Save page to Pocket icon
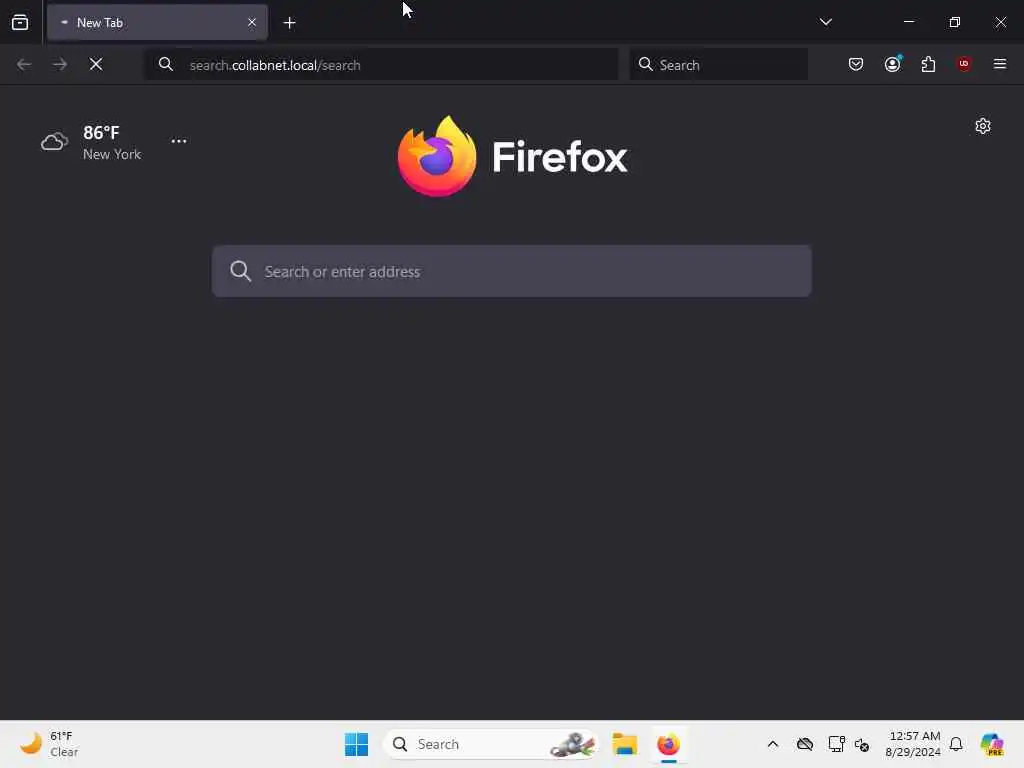 point(856,64)
